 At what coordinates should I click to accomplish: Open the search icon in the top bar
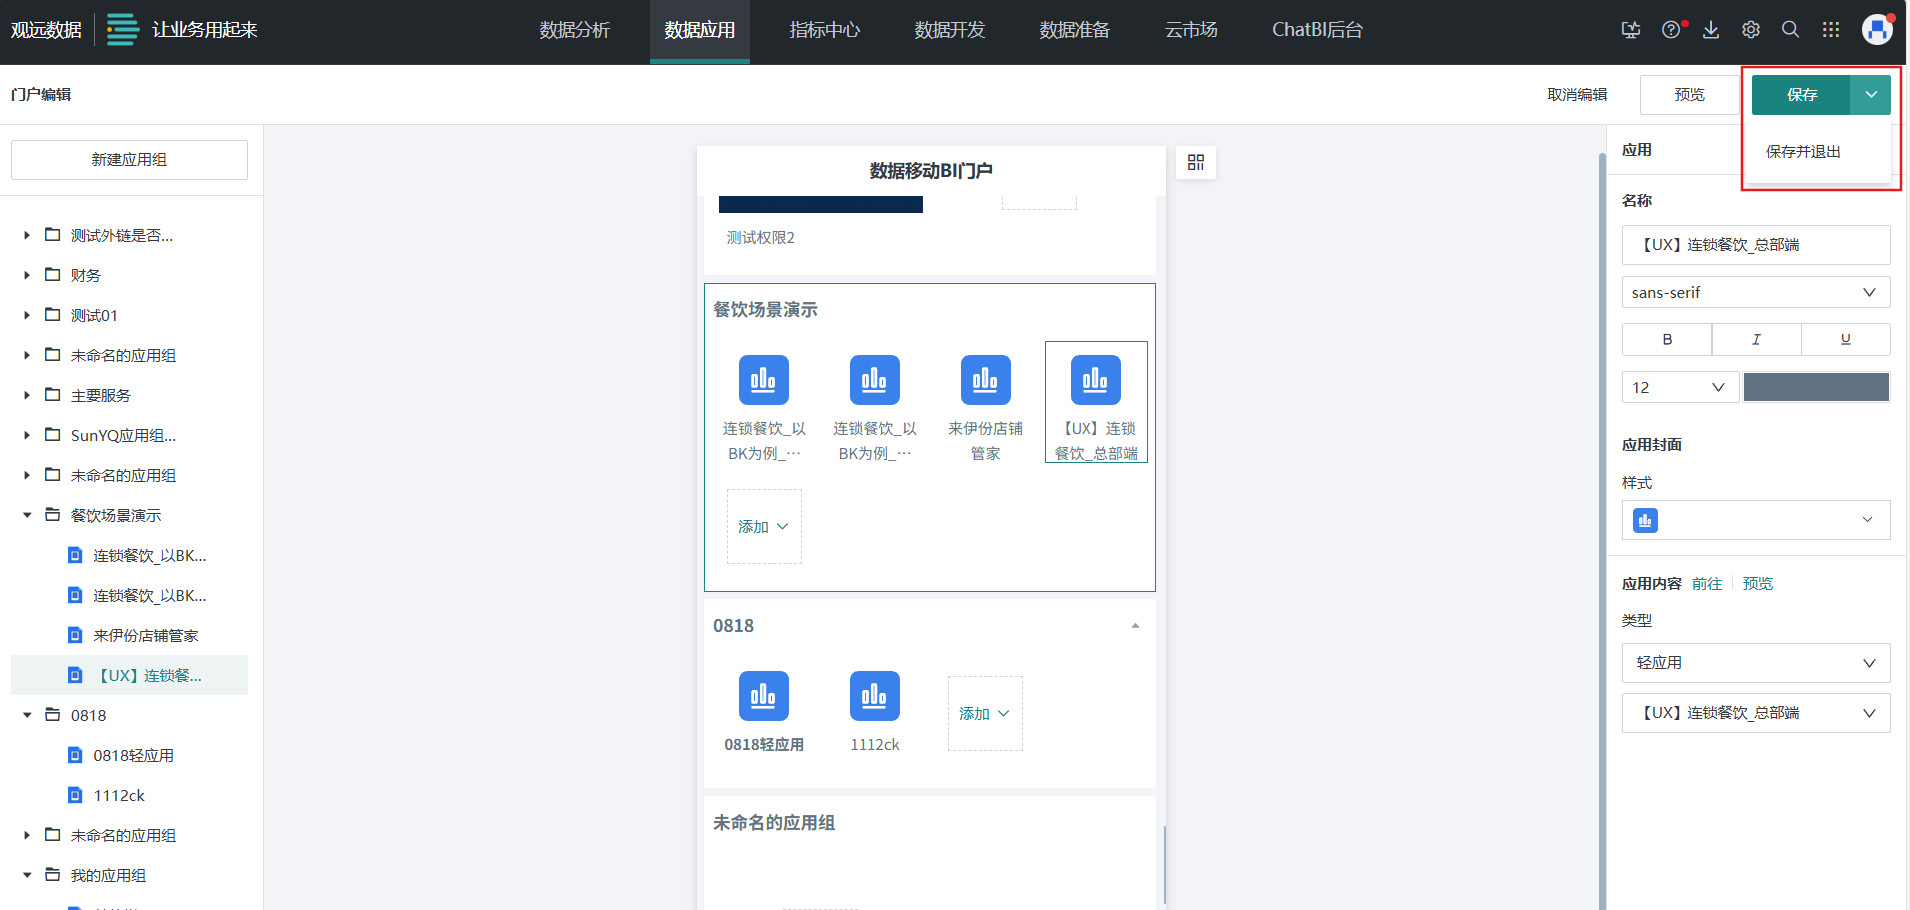(1790, 30)
